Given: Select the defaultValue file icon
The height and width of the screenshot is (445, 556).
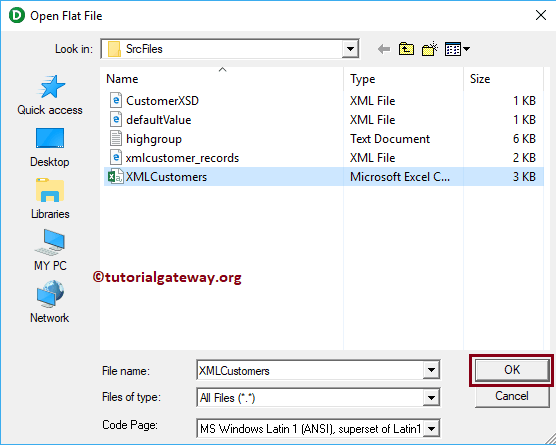Looking at the screenshot, I should [116, 119].
